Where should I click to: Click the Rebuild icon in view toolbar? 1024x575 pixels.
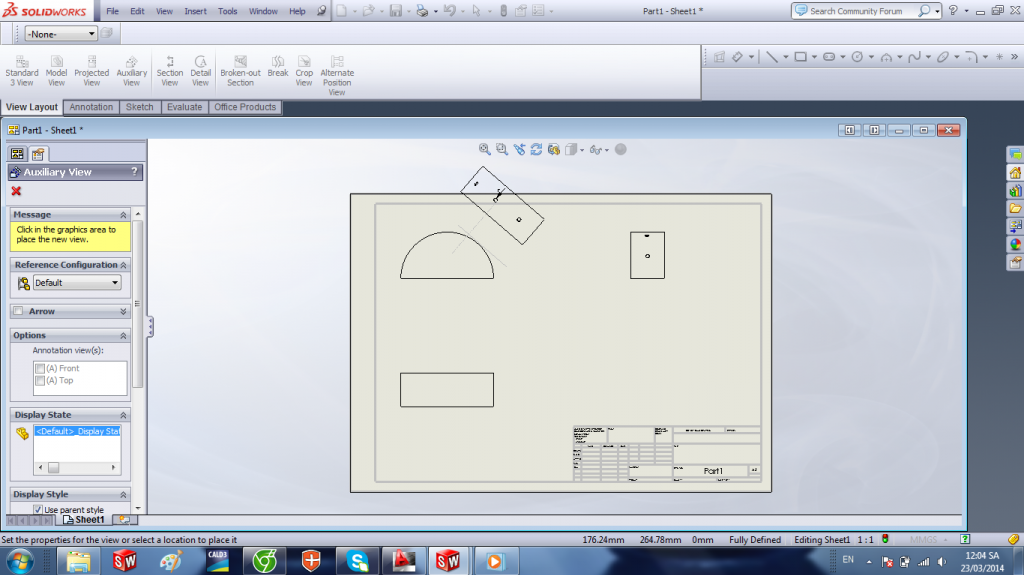point(536,150)
